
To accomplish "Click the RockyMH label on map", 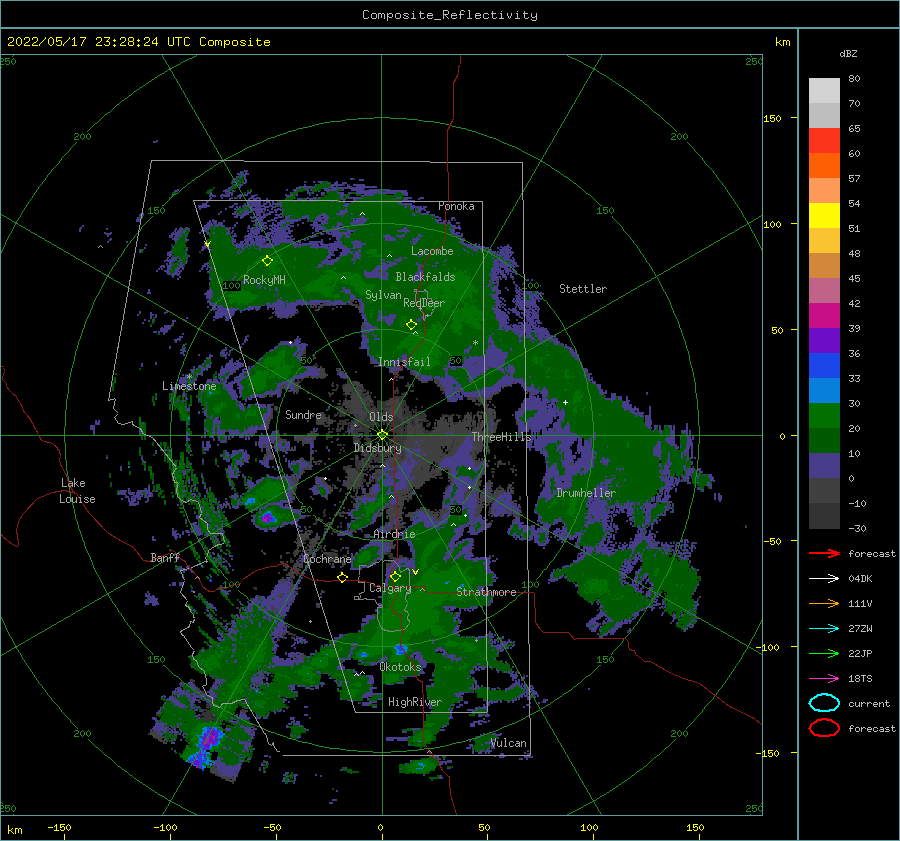I will [264, 280].
